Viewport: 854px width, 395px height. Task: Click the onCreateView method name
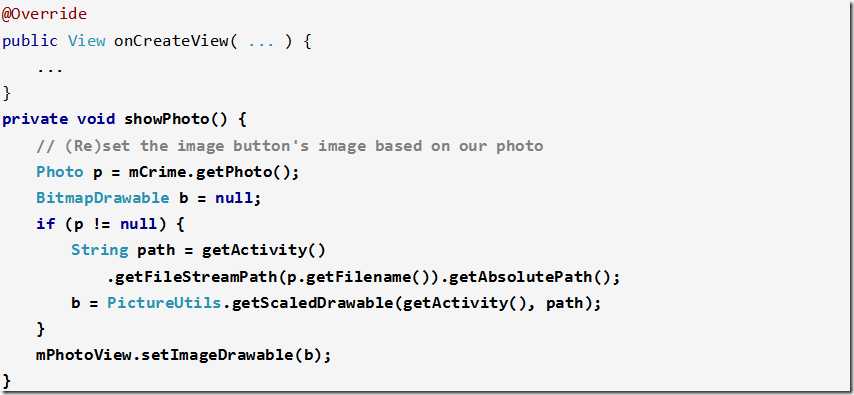point(170,41)
